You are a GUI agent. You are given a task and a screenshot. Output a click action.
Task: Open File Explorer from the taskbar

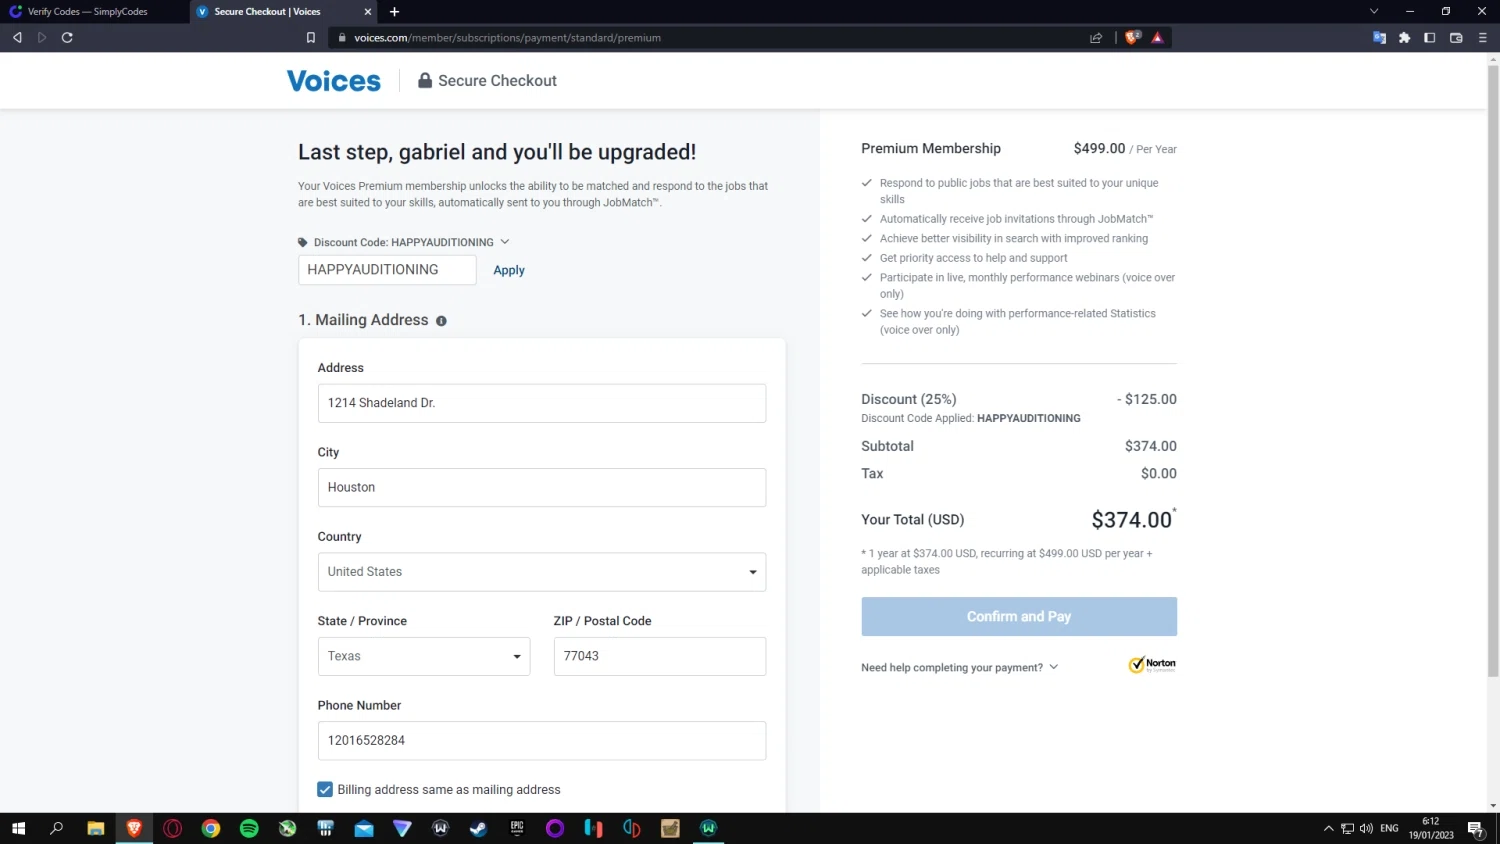(x=95, y=828)
